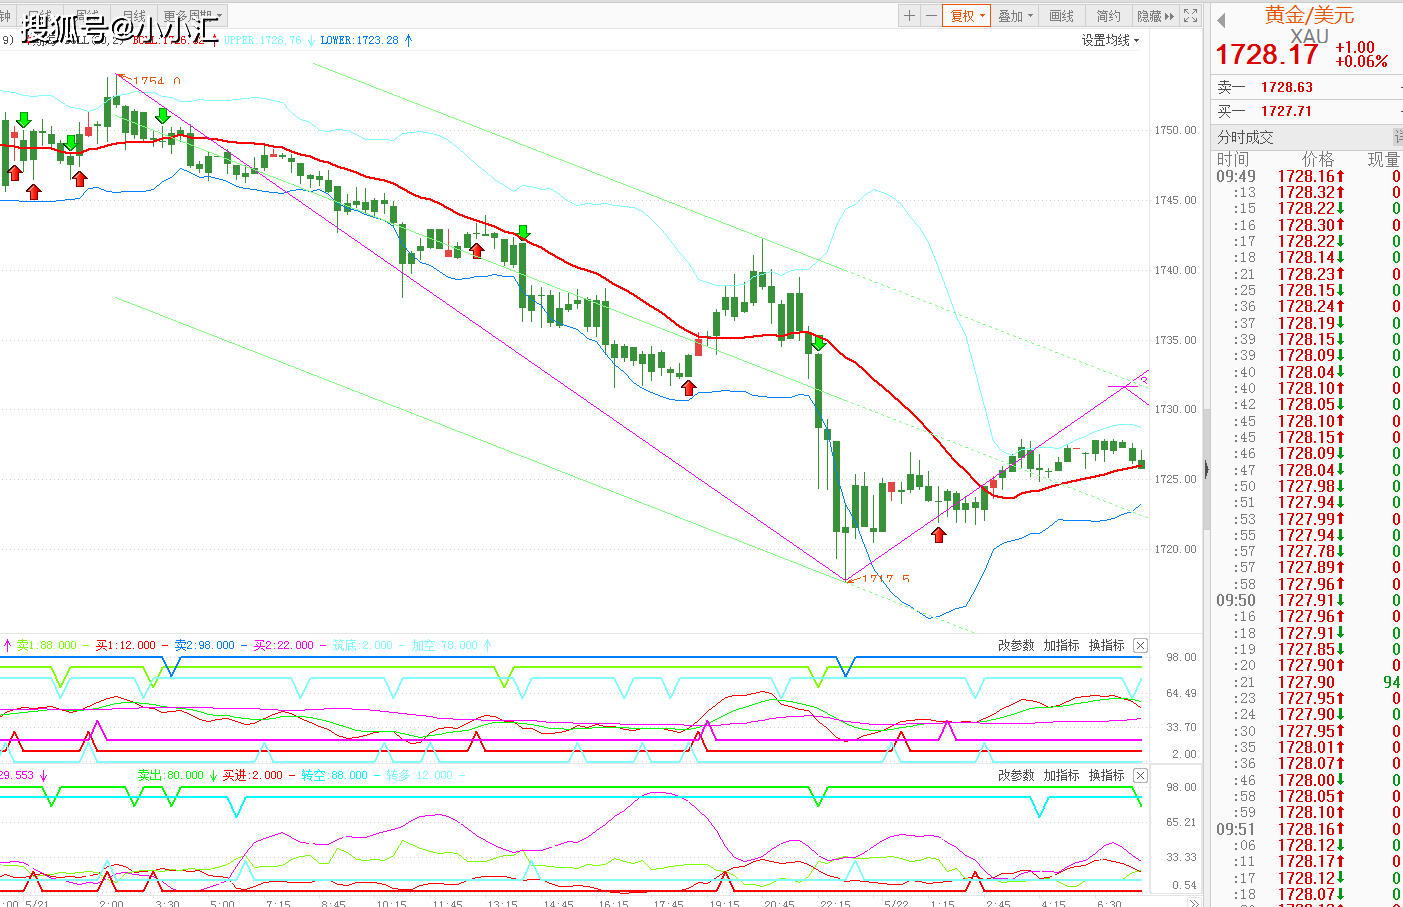This screenshot has height=907, width=1403.
Task: Click 加指标 in the 卖1/买1 indicator panel
Action: (x=1061, y=645)
